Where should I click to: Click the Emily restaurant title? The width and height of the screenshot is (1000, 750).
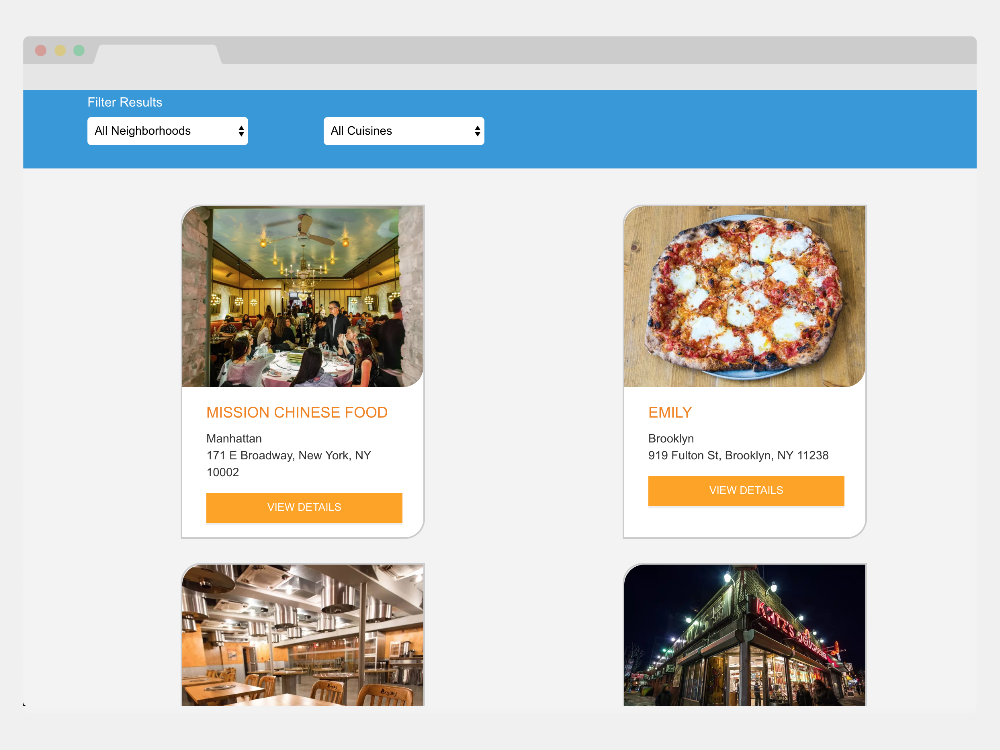click(670, 413)
